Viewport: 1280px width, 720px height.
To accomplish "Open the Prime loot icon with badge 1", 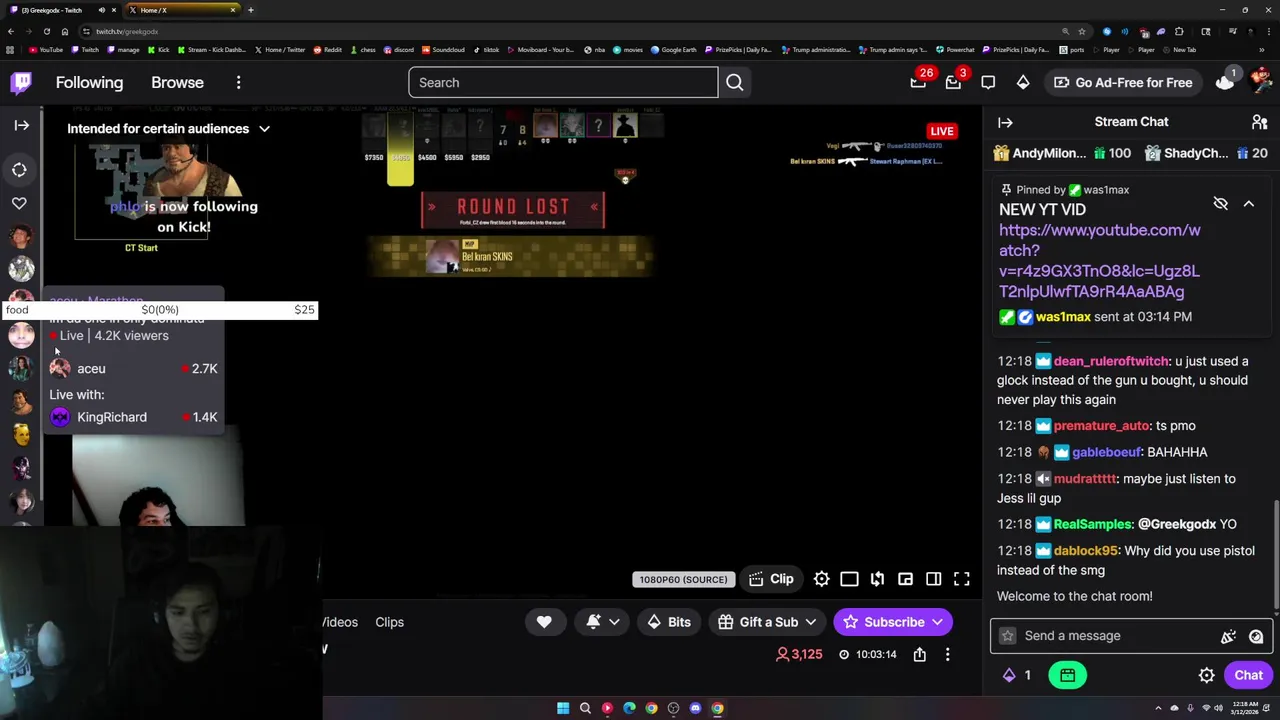I will tap(1225, 82).
